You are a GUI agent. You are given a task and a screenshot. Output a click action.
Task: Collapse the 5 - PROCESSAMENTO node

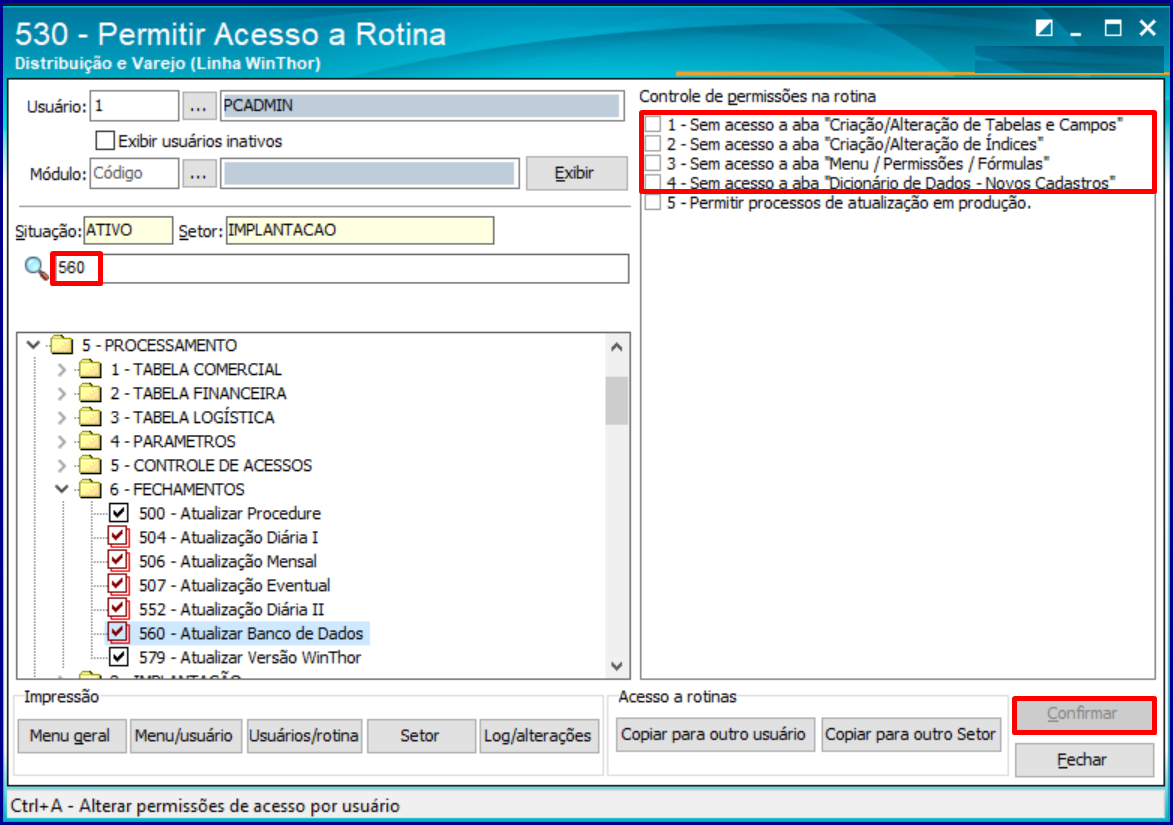33,345
